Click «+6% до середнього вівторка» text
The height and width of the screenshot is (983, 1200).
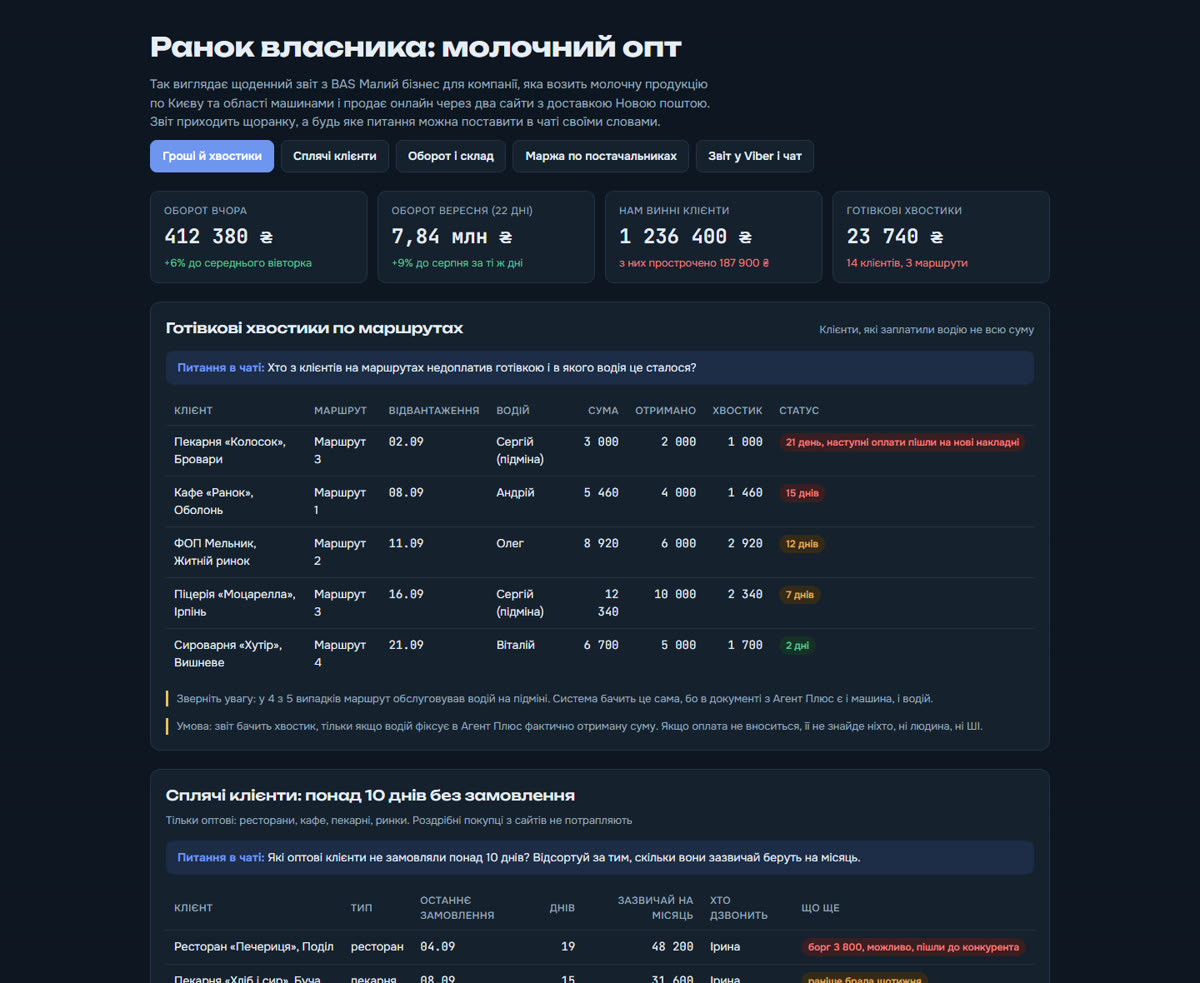238,263
